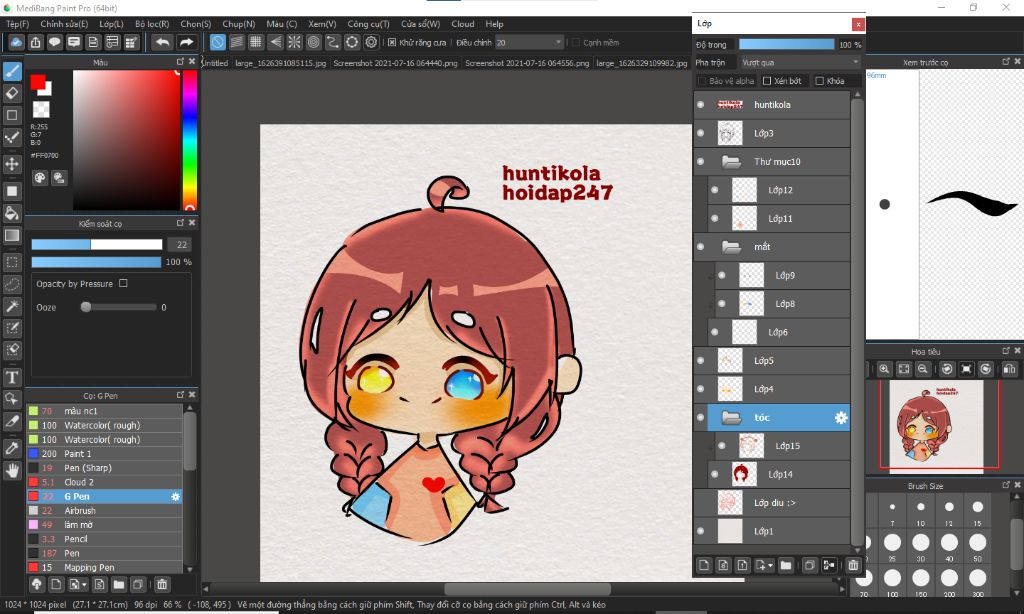The image size is (1024, 614).
Task: Select the Move tool
Action: (12, 163)
